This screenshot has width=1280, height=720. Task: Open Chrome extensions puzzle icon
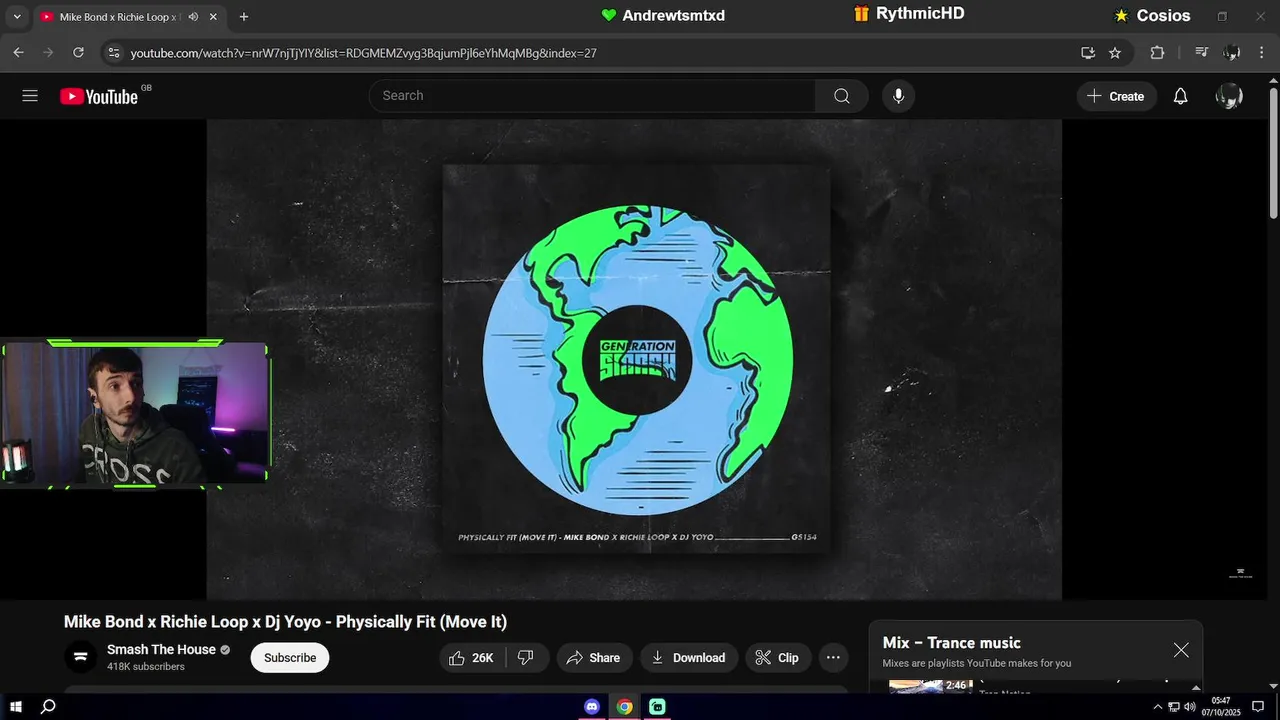pyautogui.click(x=1157, y=53)
